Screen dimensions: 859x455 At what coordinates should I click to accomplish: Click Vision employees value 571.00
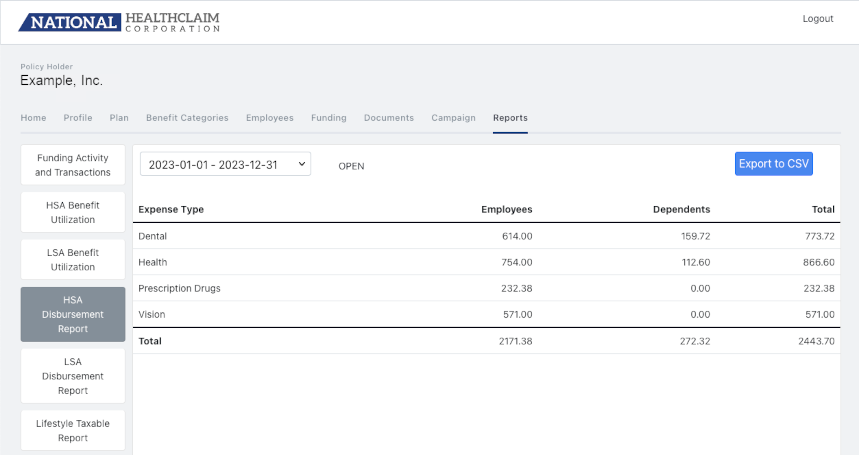tap(518, 314)
